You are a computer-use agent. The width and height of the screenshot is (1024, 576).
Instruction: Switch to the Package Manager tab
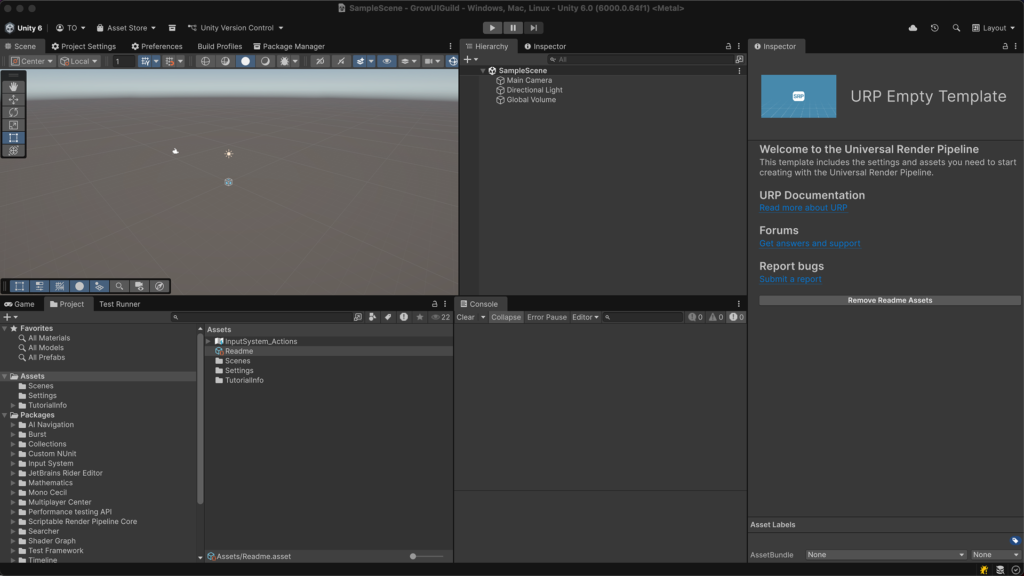coord(289,46)
